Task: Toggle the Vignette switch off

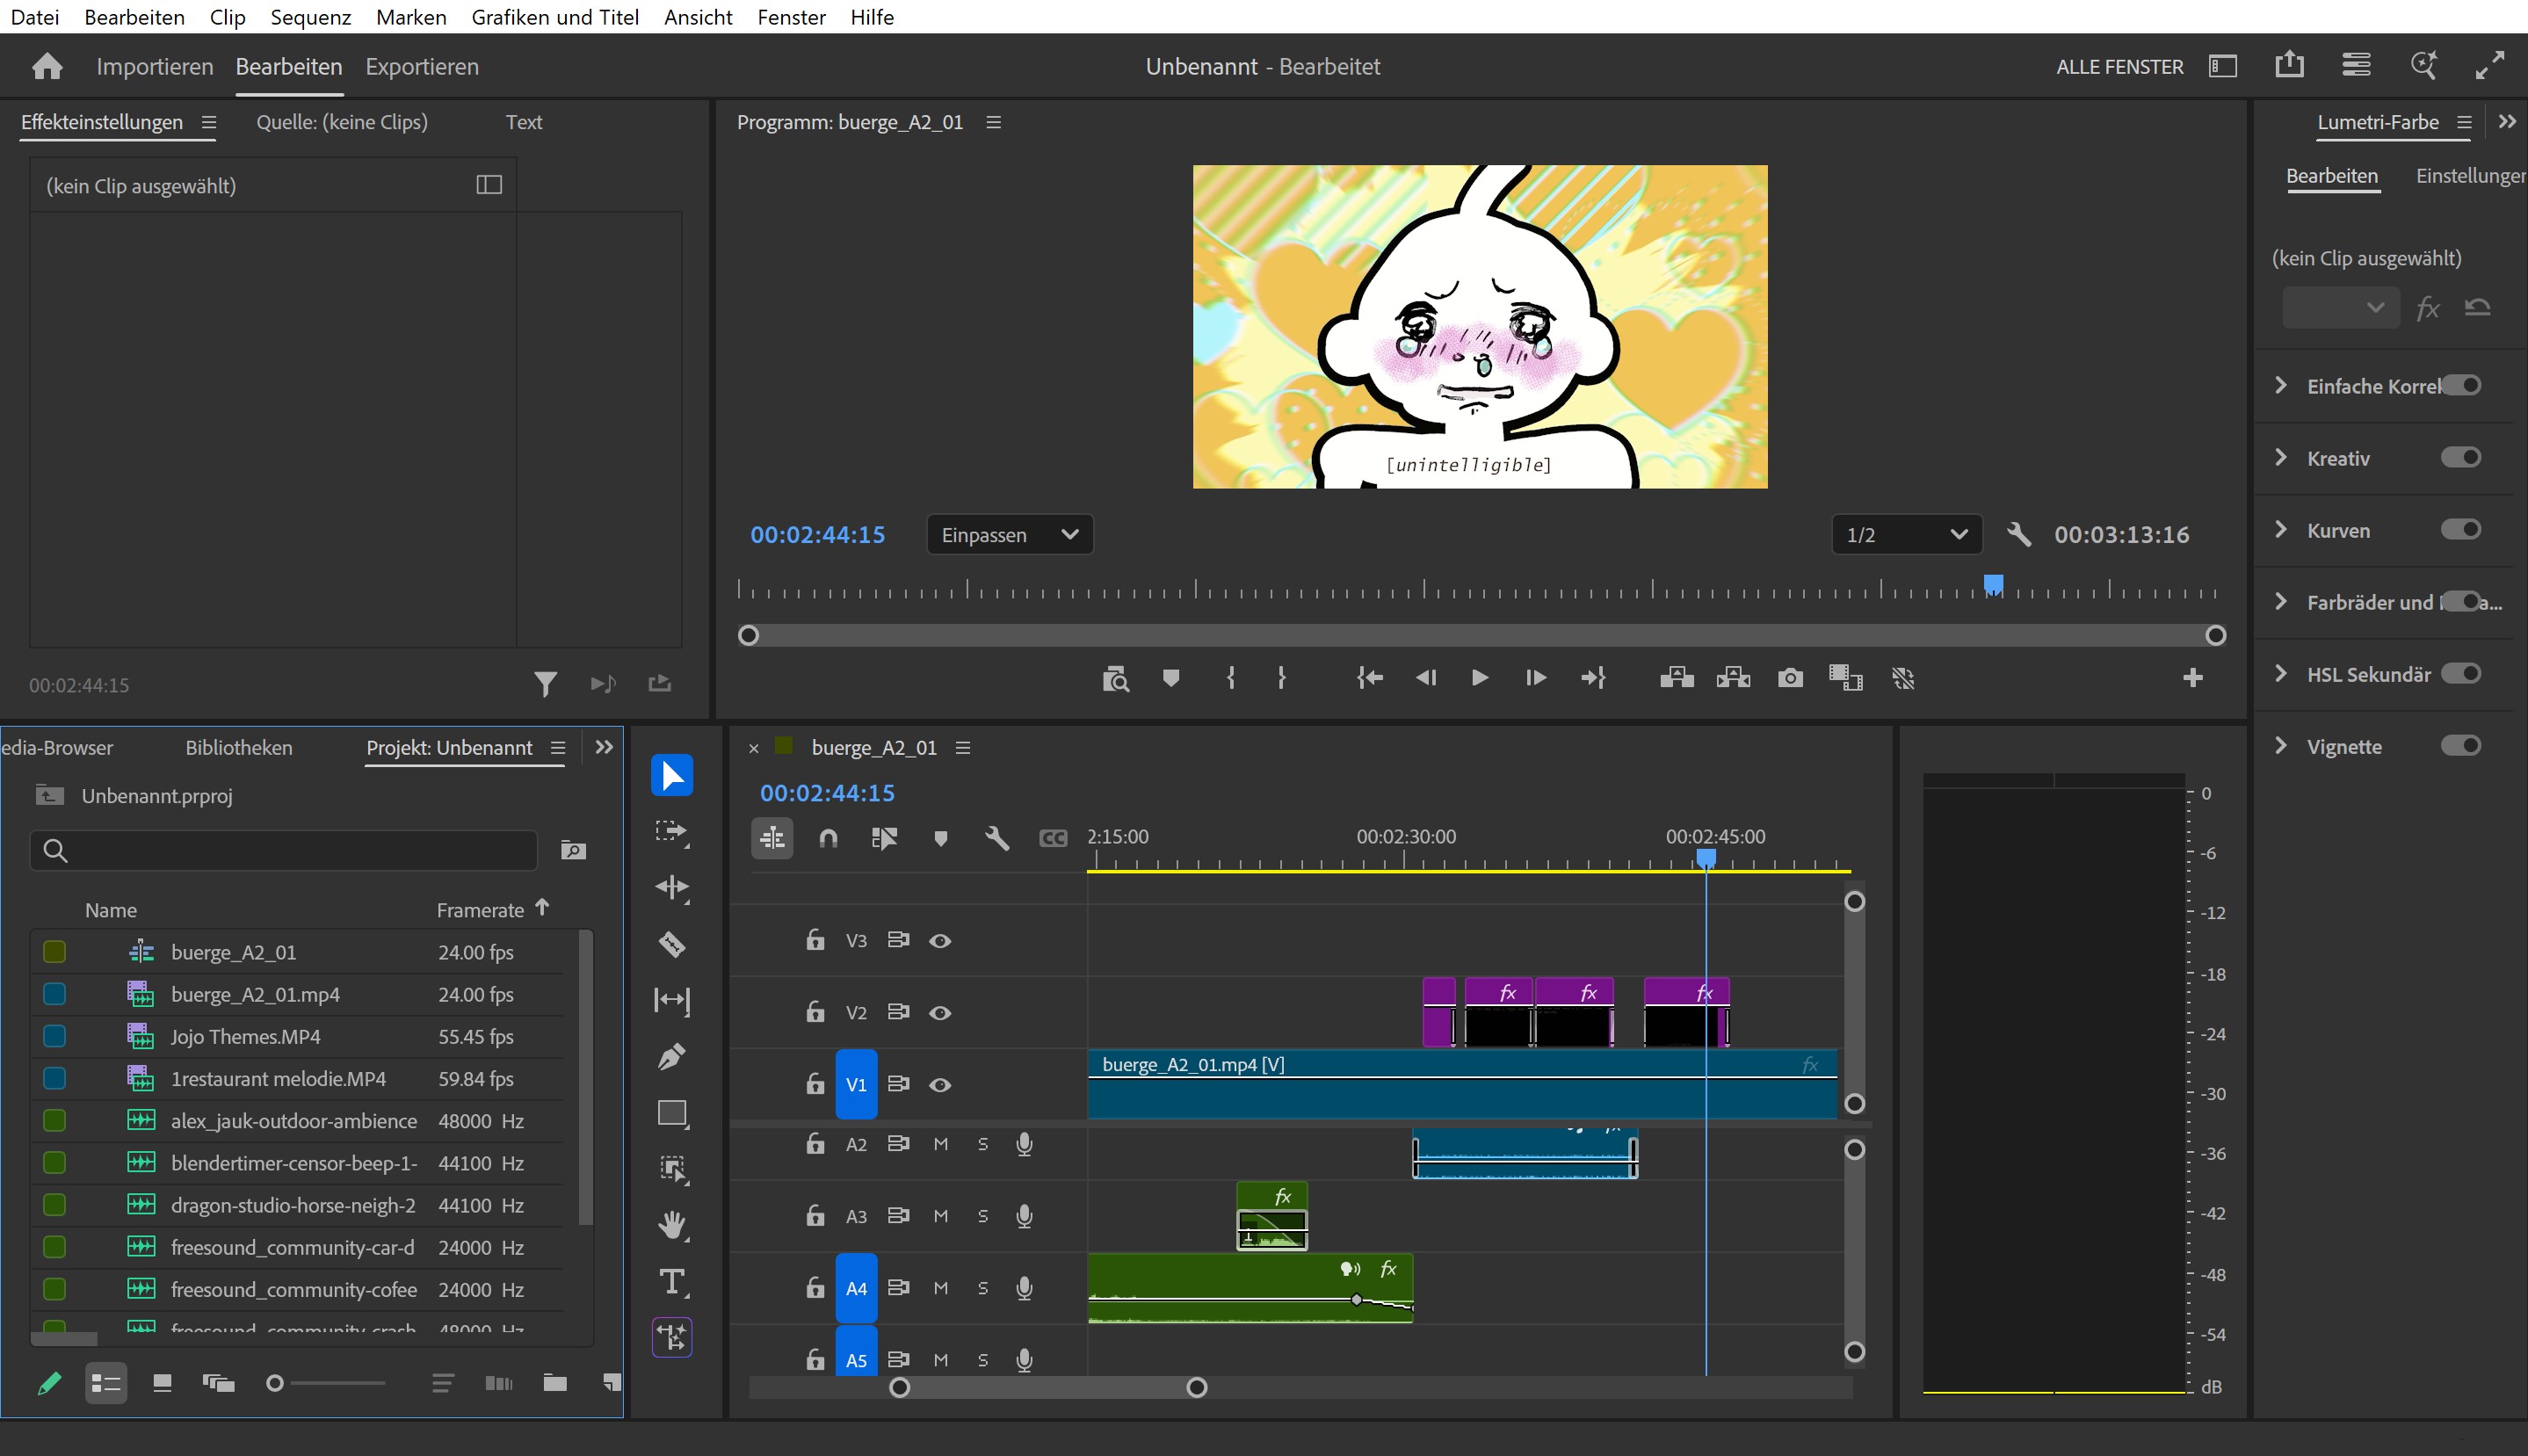Action: click(x=2461, y=745)
